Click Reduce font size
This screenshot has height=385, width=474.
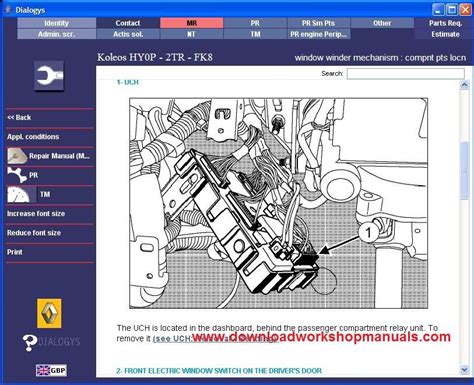click(34, 233)
